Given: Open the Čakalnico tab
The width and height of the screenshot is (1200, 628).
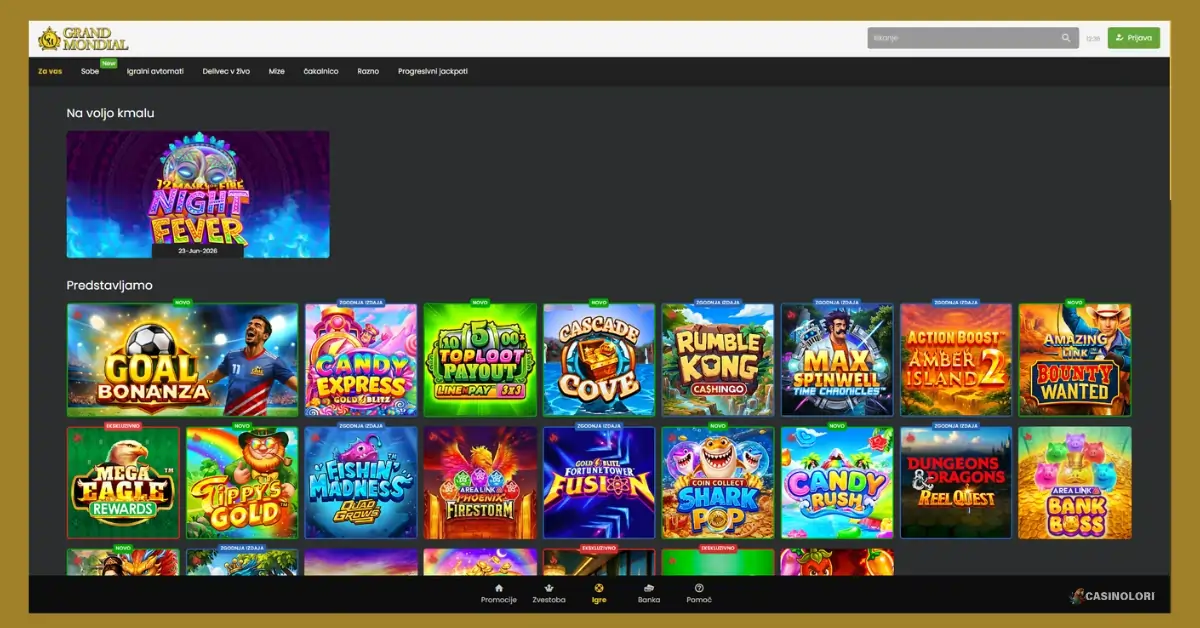Looking at the screenshot, I should coord(321,72).
